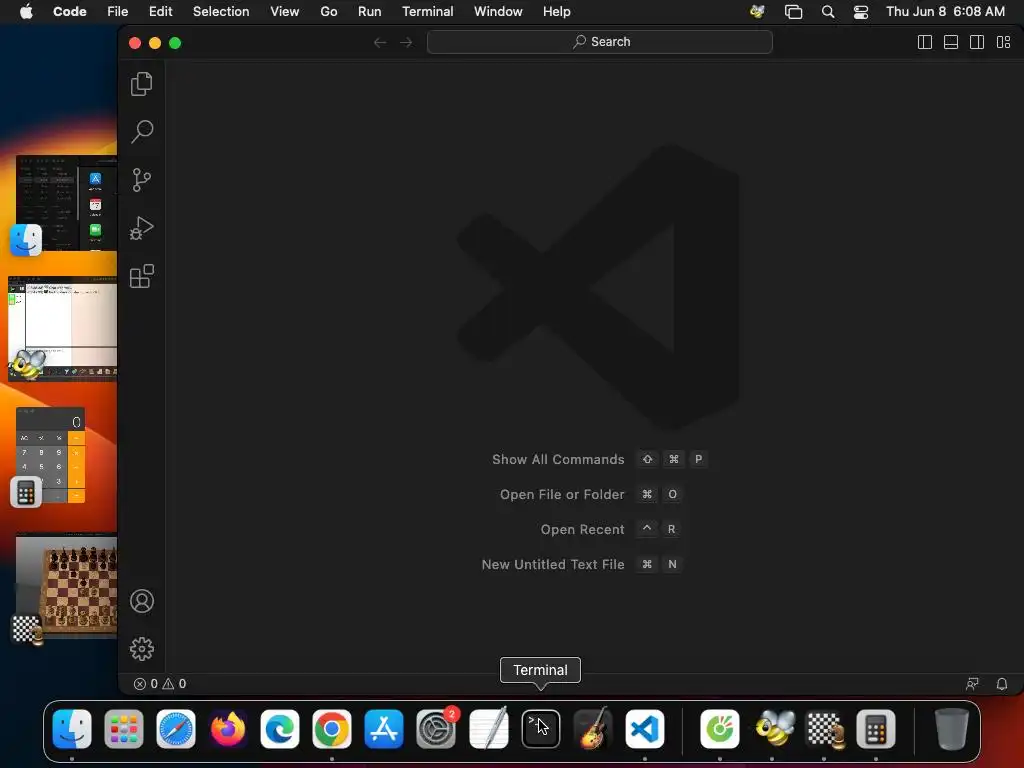Open the View menu
This screenshot has width=1024, height=768.
click(x=285, y=12)
